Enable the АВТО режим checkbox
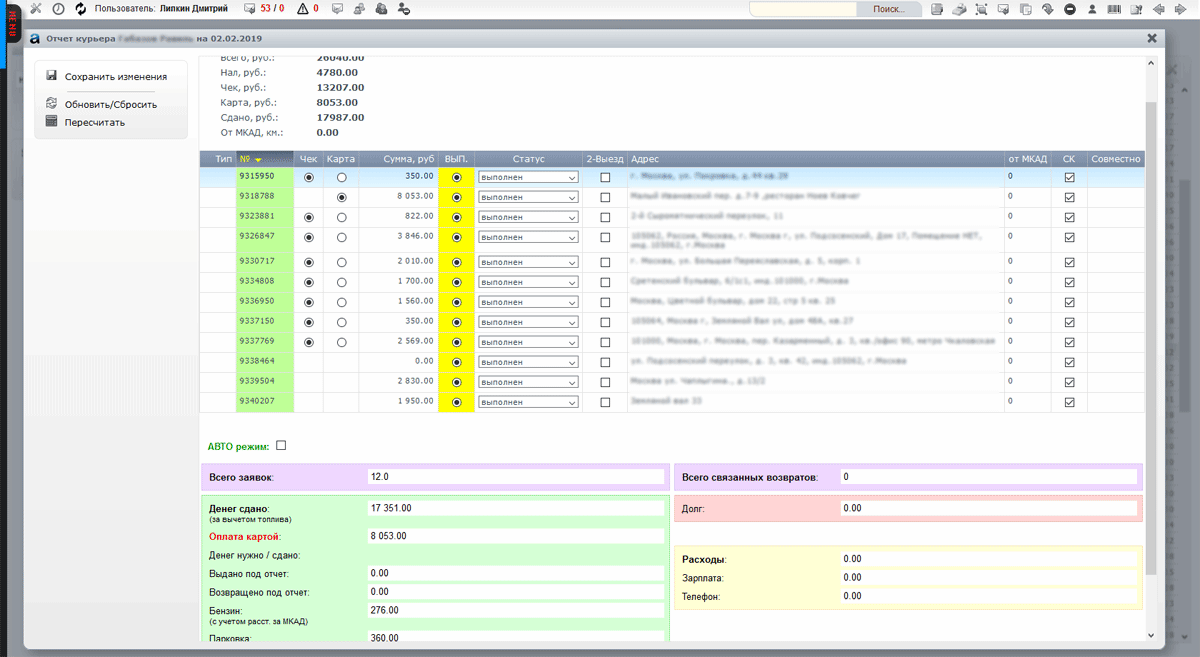Viewport: 1200px width, 657px height. [281, 446]
